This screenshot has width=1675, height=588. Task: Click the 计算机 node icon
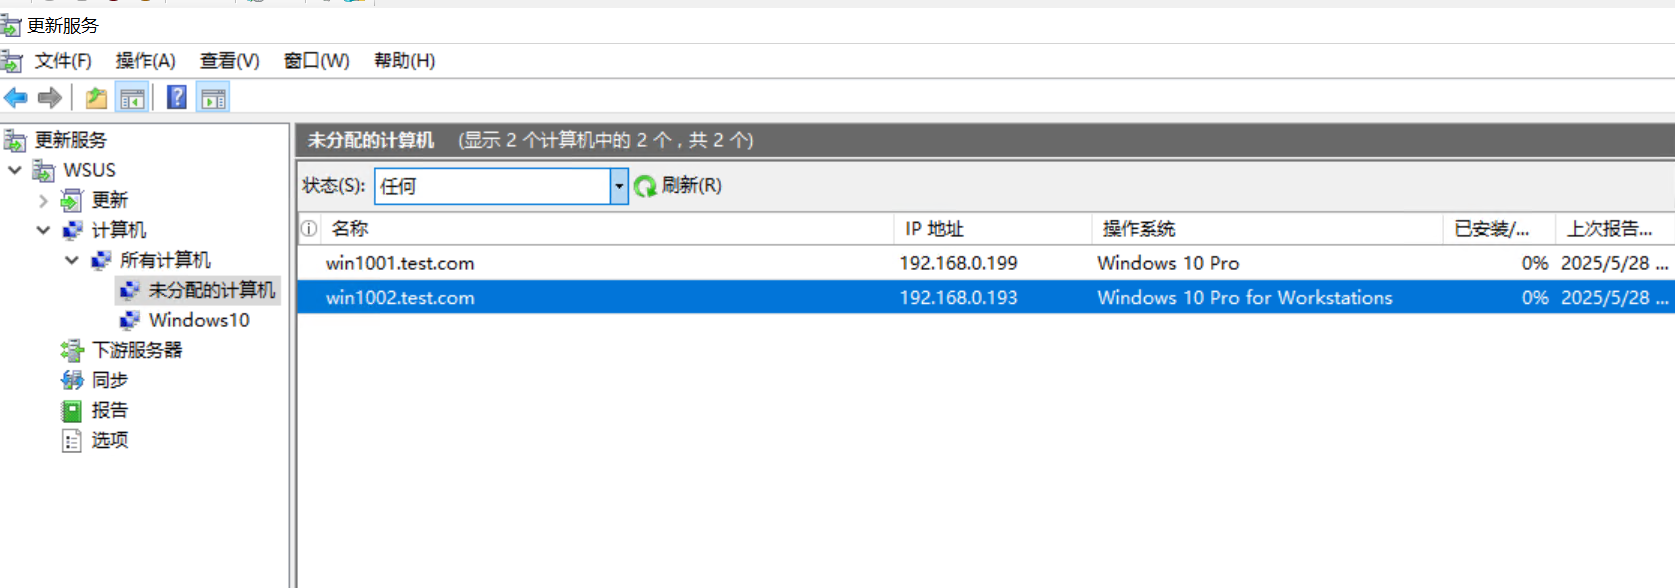[x=72, y=230]
